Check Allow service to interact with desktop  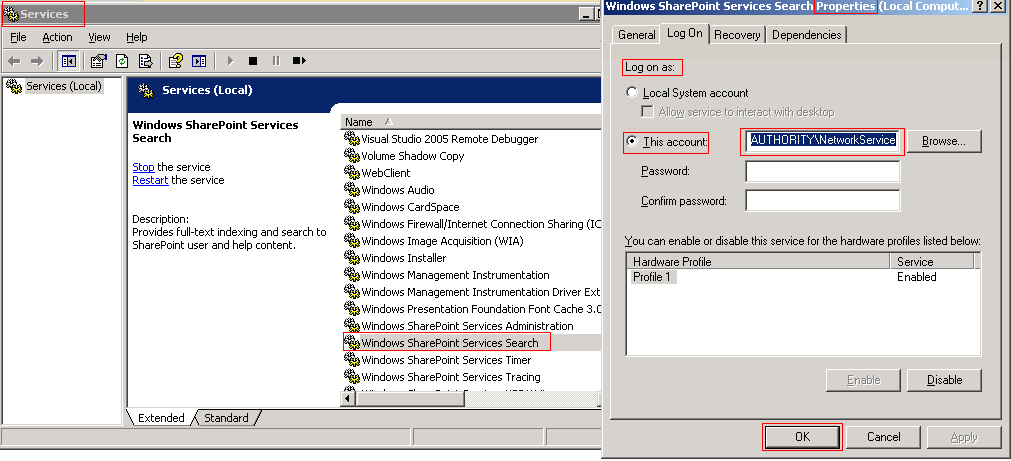click(x=647, y=112)
